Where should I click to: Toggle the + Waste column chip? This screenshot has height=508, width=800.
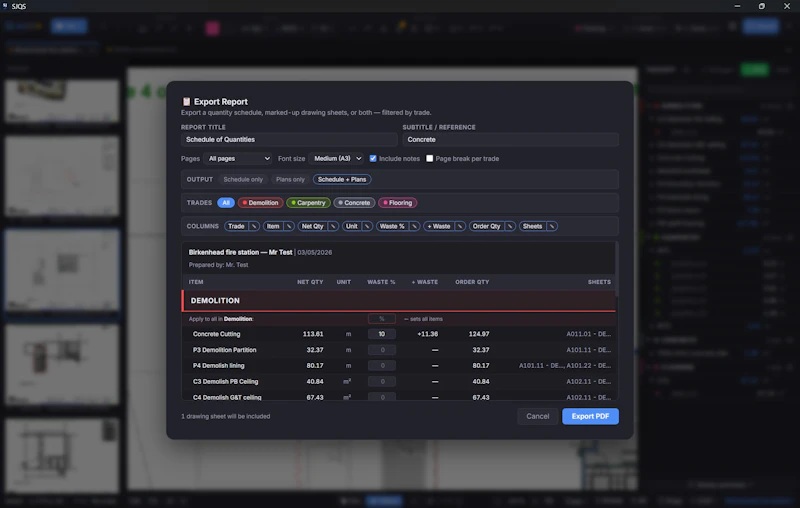(439, 226)
